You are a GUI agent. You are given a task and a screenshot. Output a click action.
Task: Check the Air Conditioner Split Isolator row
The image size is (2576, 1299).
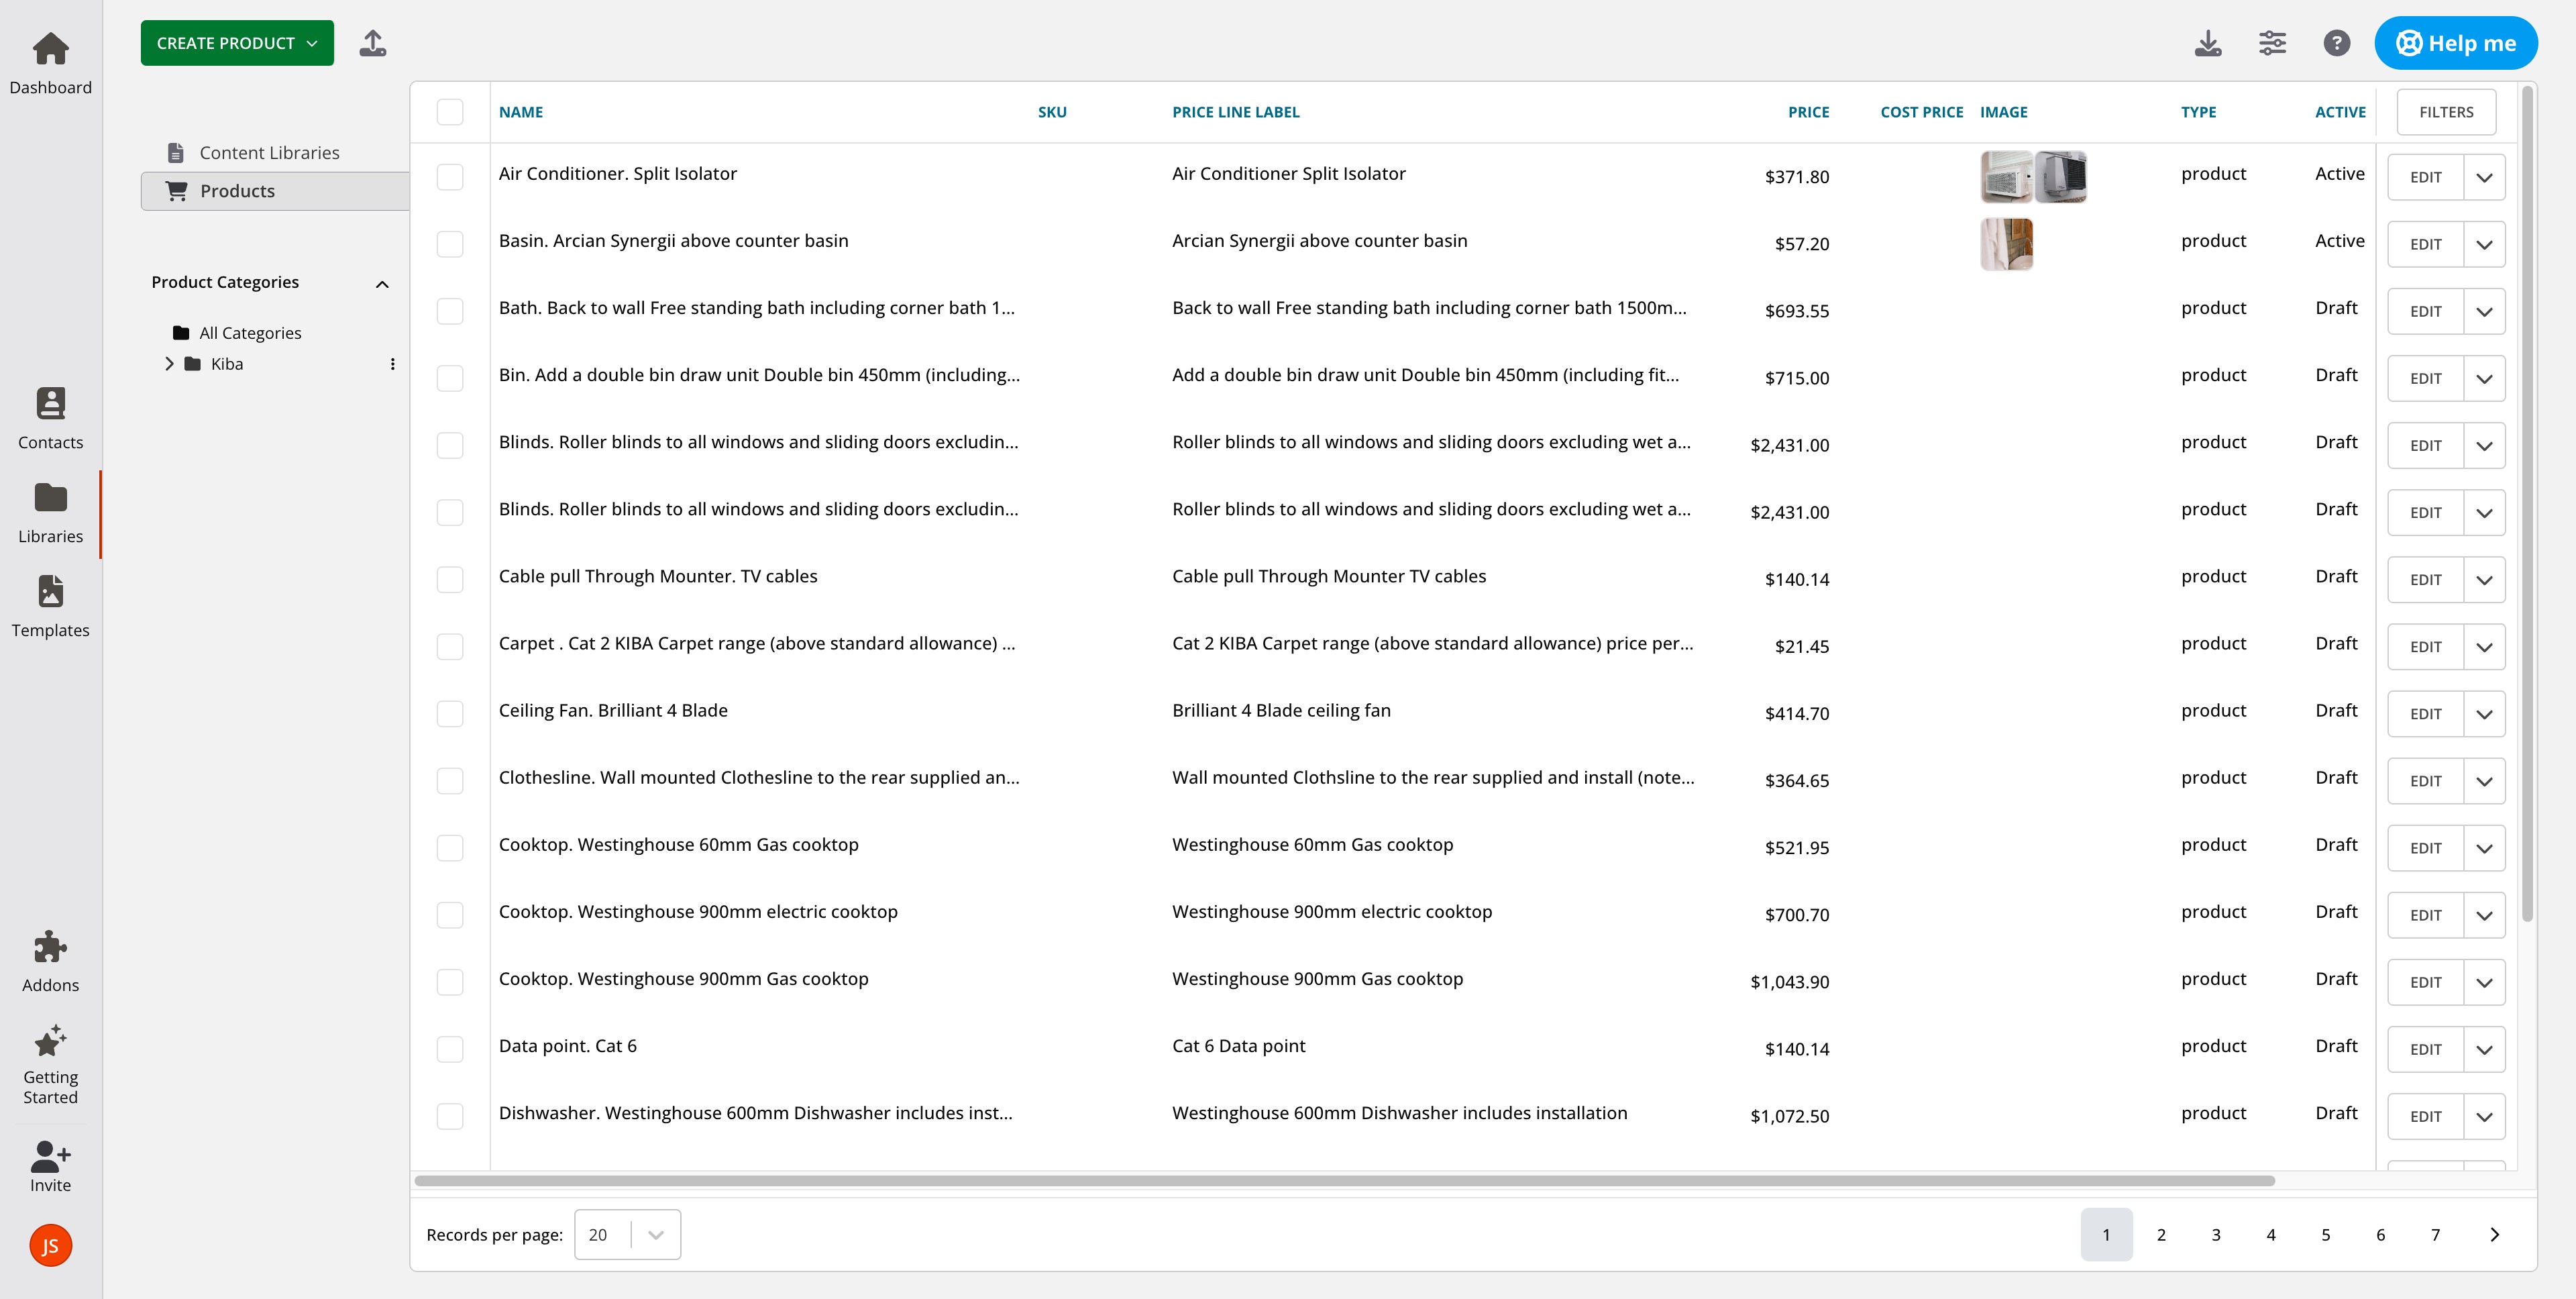(x=450, y=177)
